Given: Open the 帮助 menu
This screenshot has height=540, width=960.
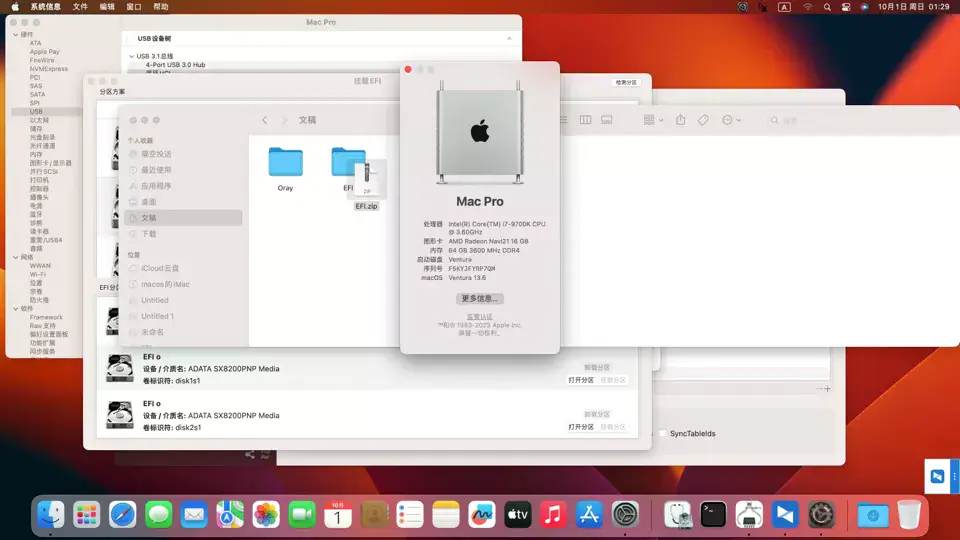Looking at the screenshot, I should [x=160, y=7].
